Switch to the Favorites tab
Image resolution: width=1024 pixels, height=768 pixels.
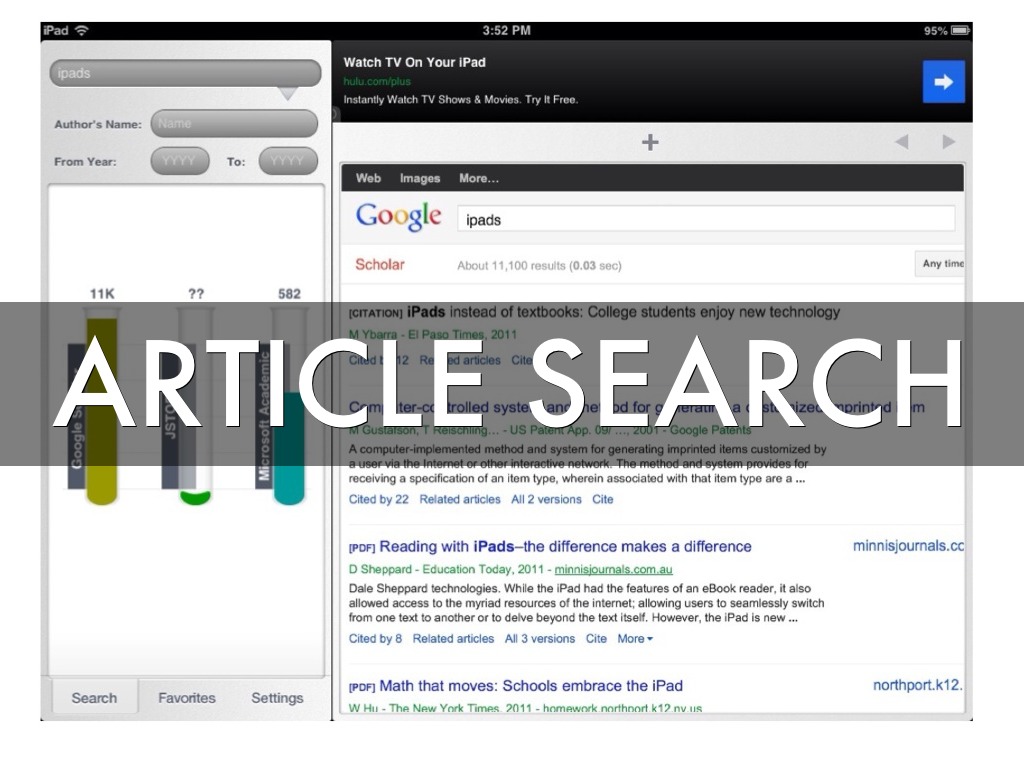pyautogui.click(x=186, y=698)
